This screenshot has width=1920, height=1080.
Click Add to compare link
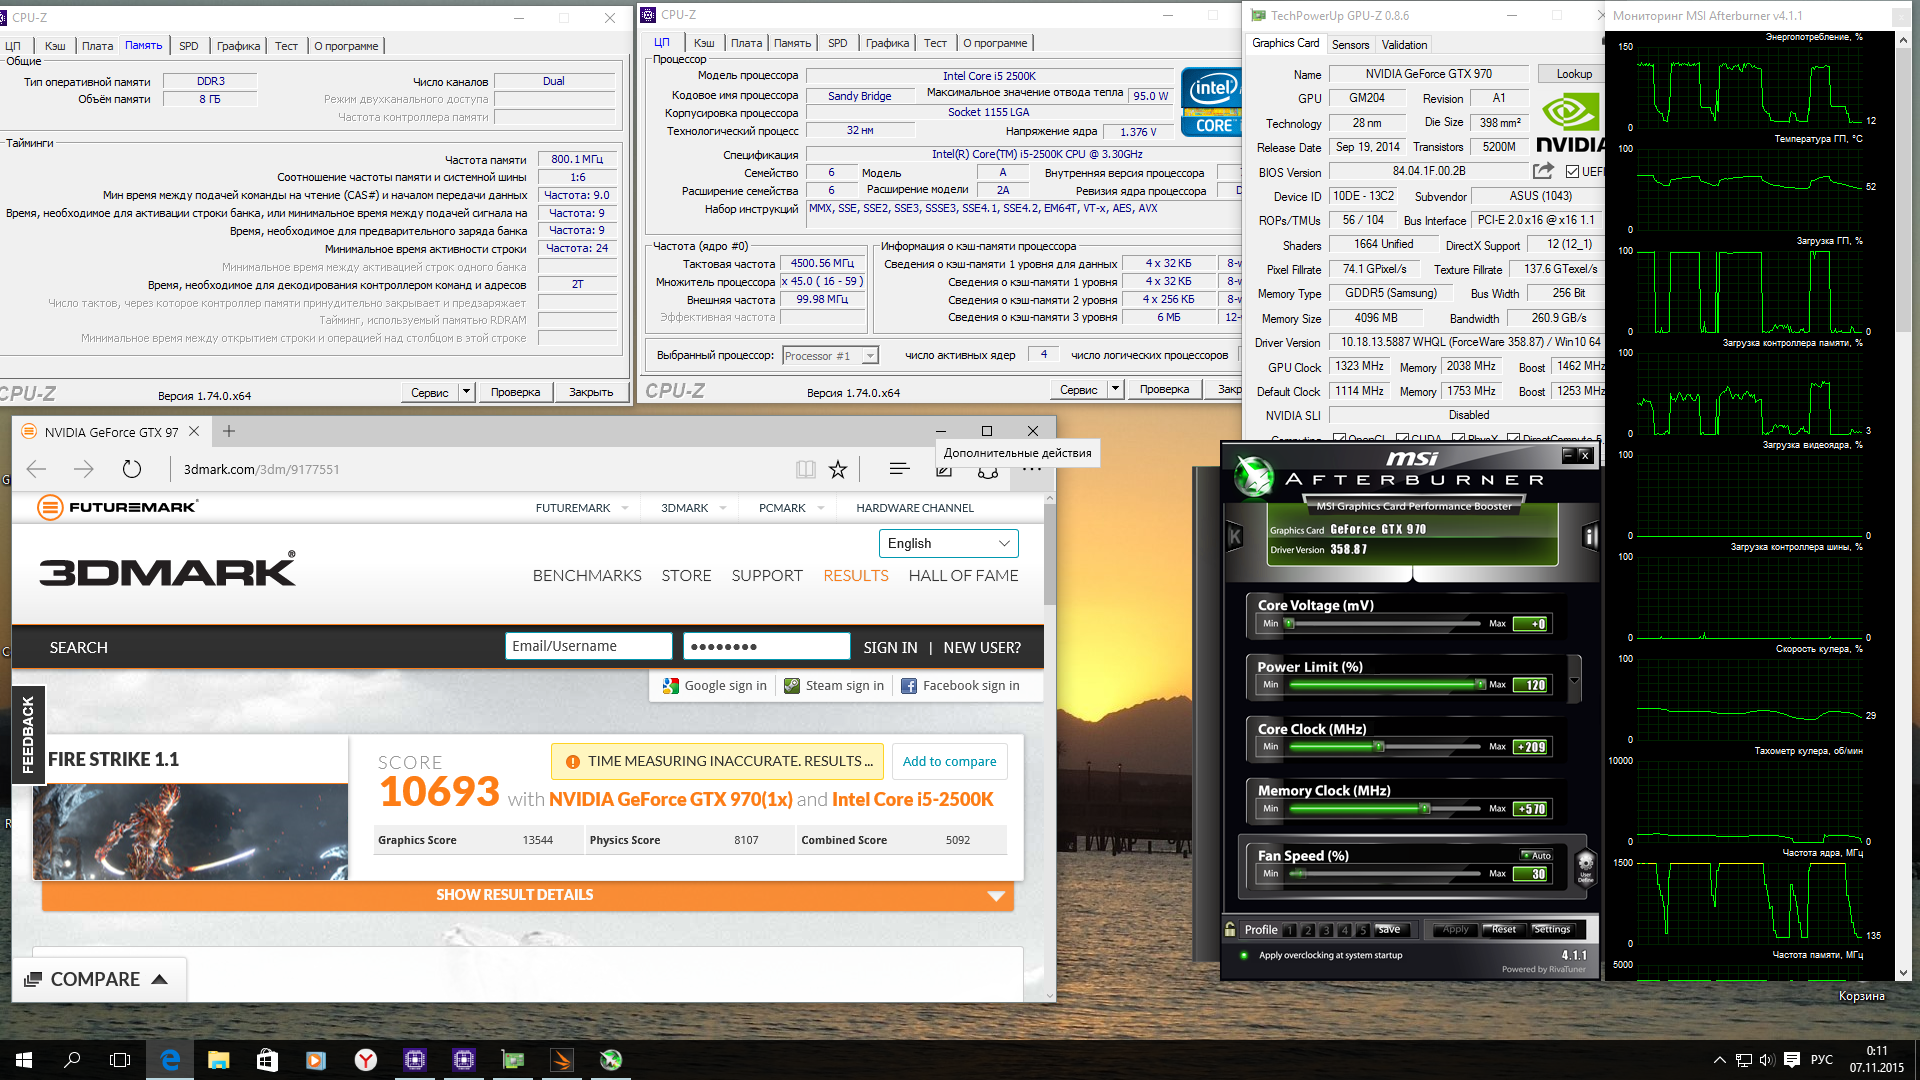[x=949, y=761]
